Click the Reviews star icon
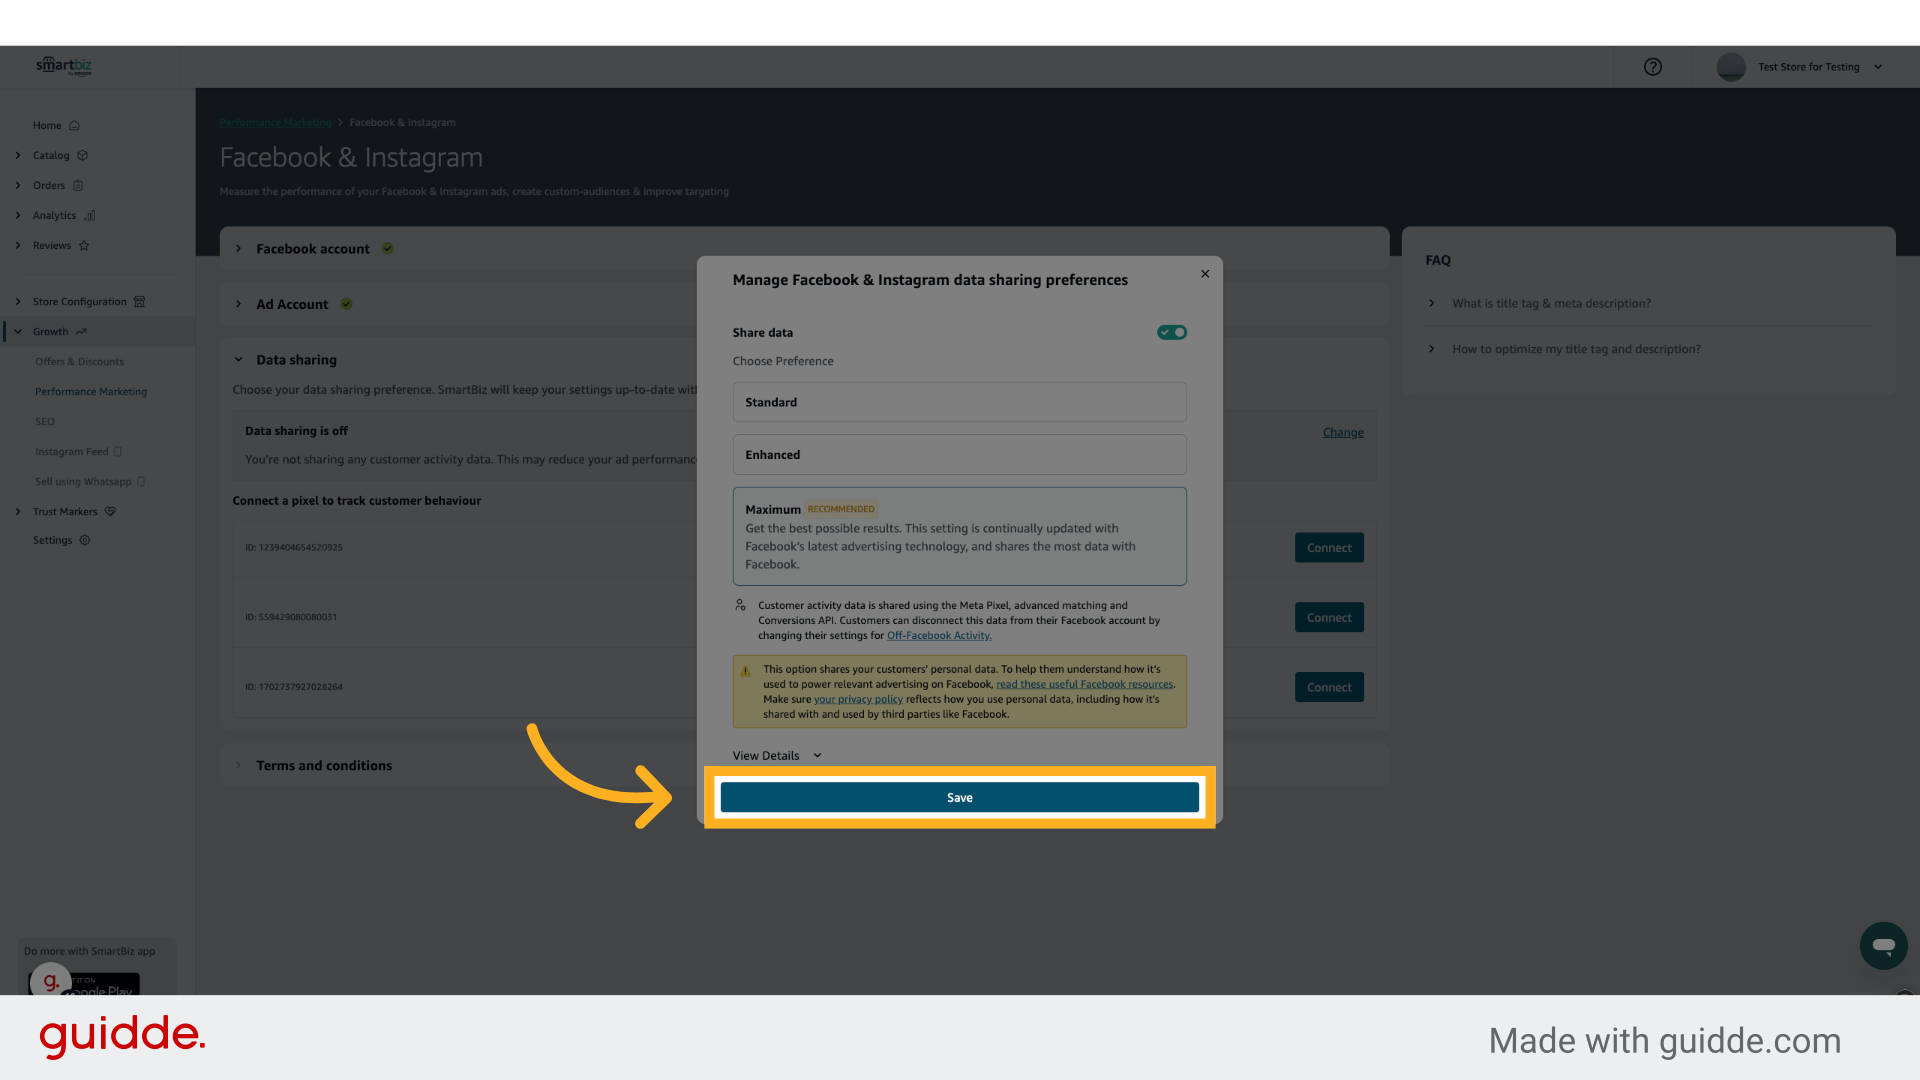This screenshot has width=1920, height=1080. pos(84,246)
